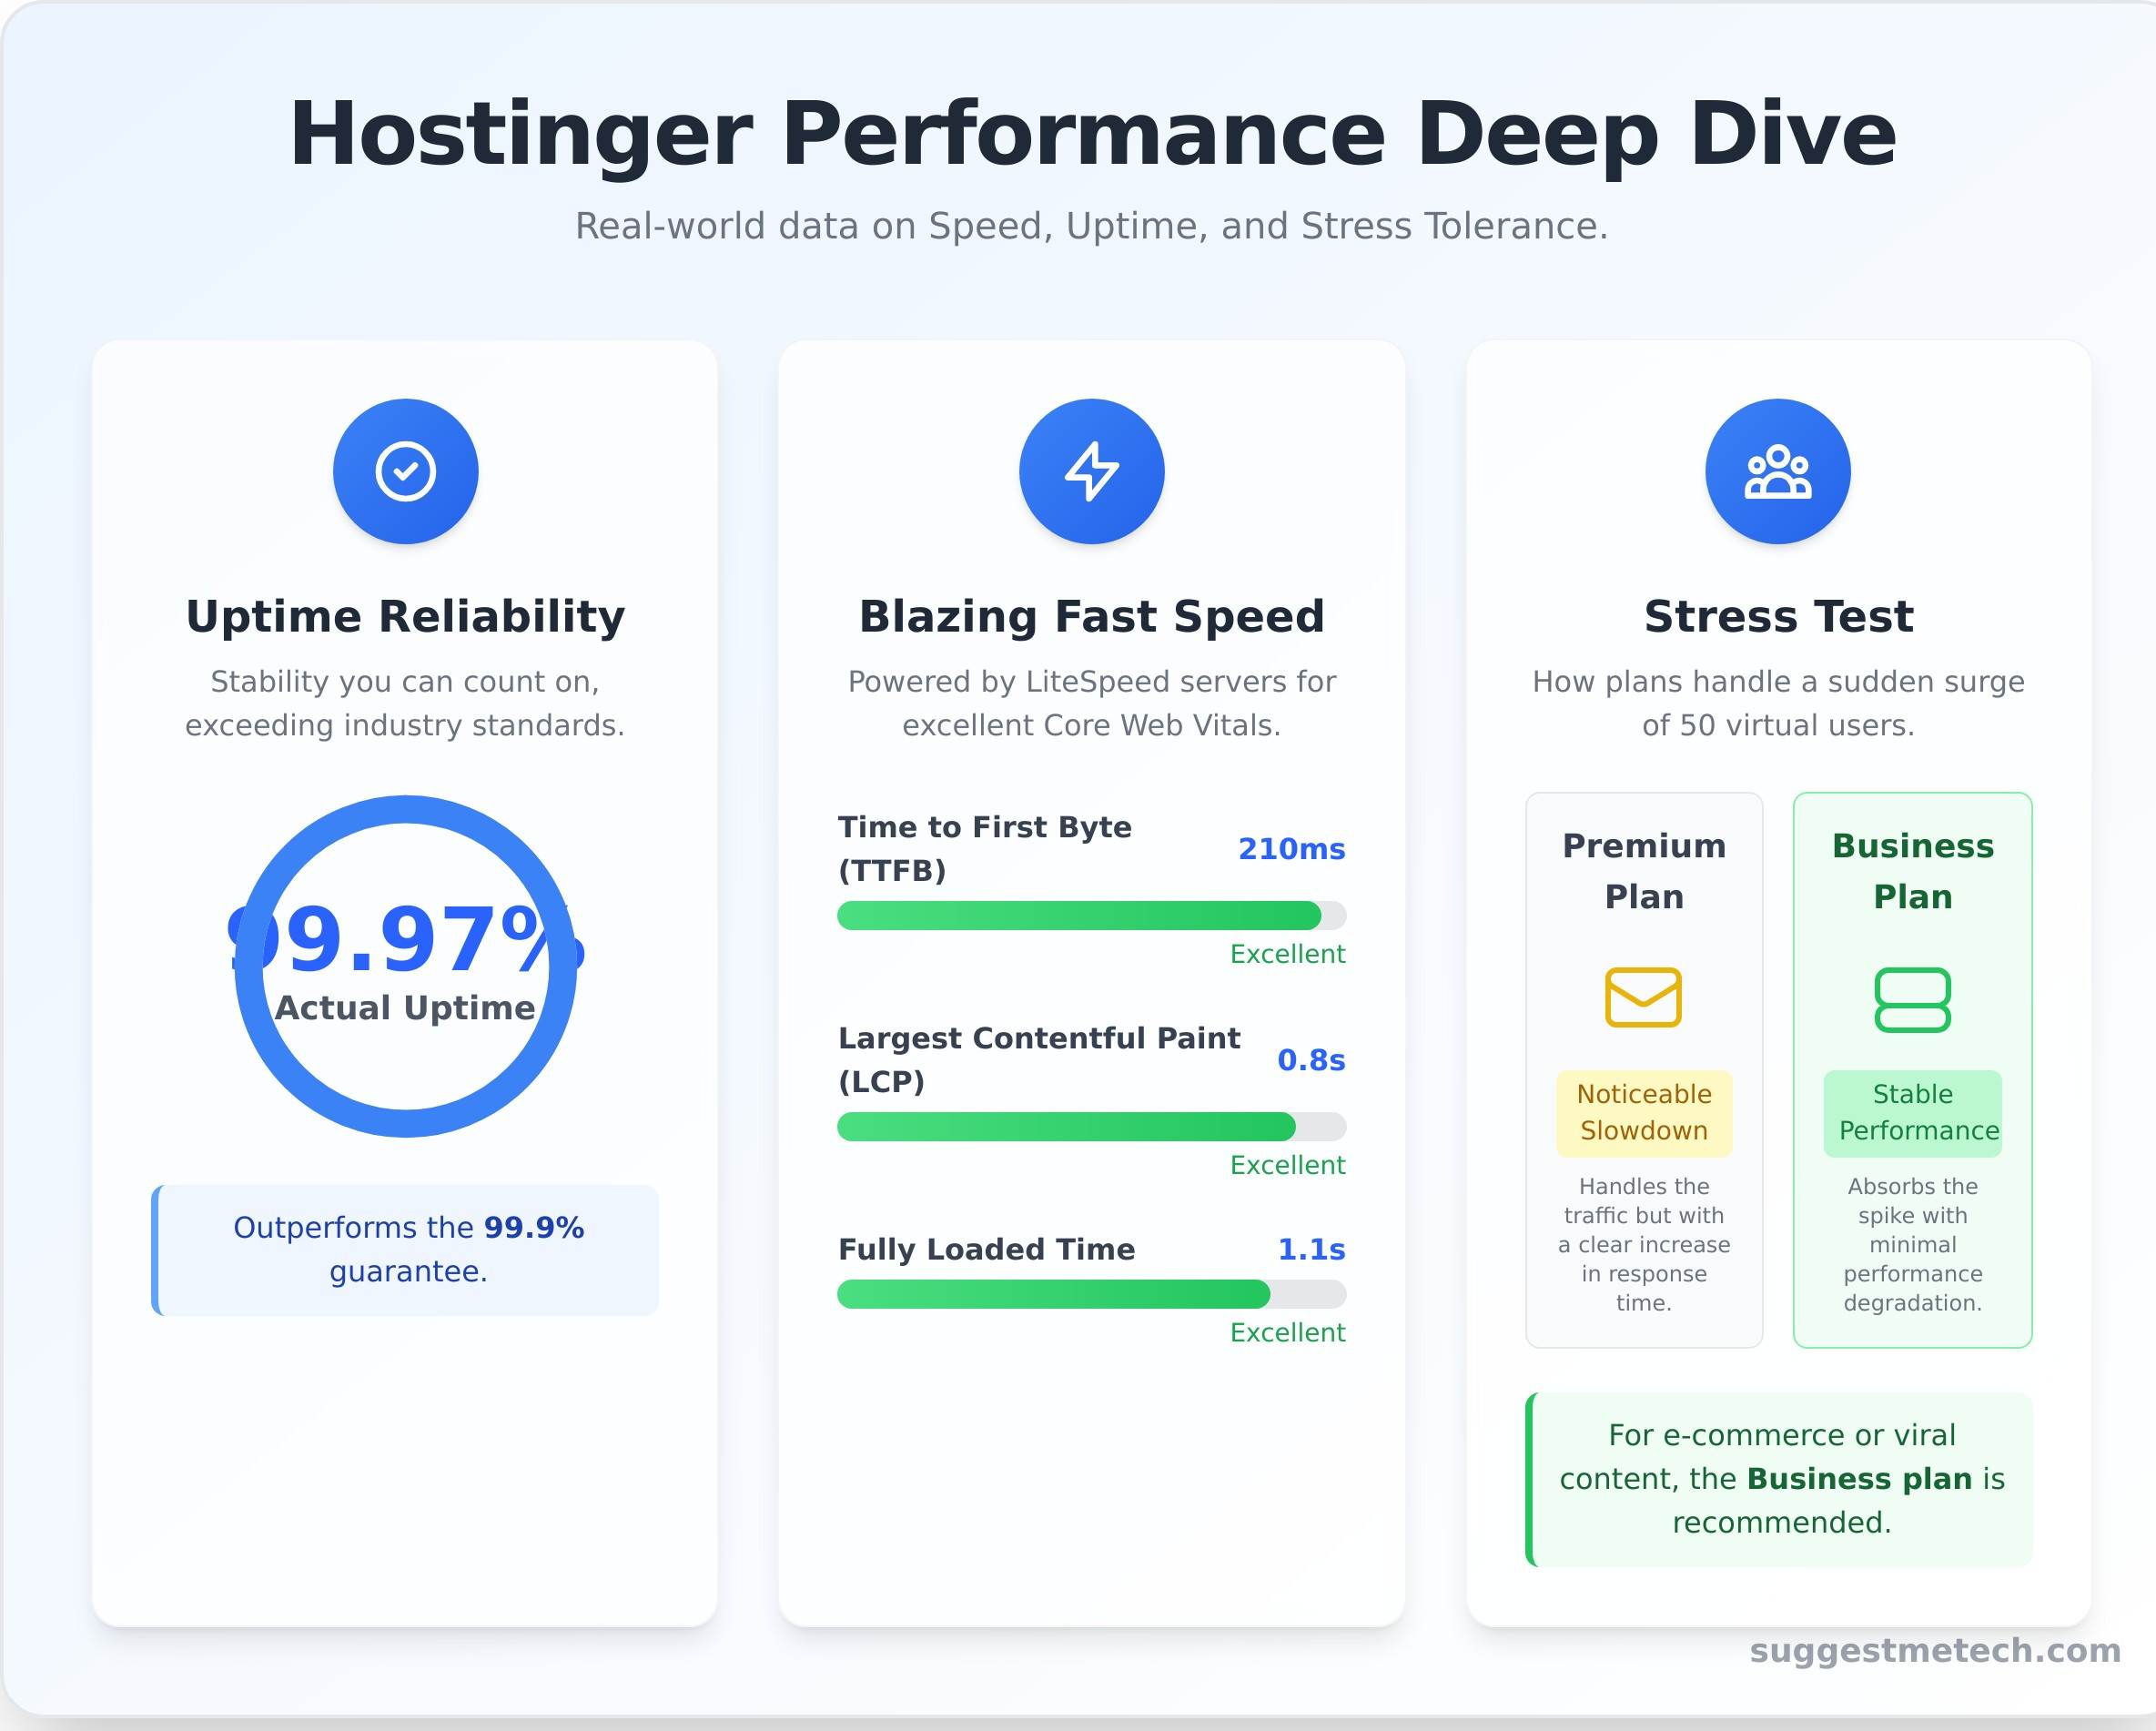This screenshot has height=1731, width=2156.
Task: Click the checkmark icon above Uptime Reliability
Action: click(x=405, y=470)
